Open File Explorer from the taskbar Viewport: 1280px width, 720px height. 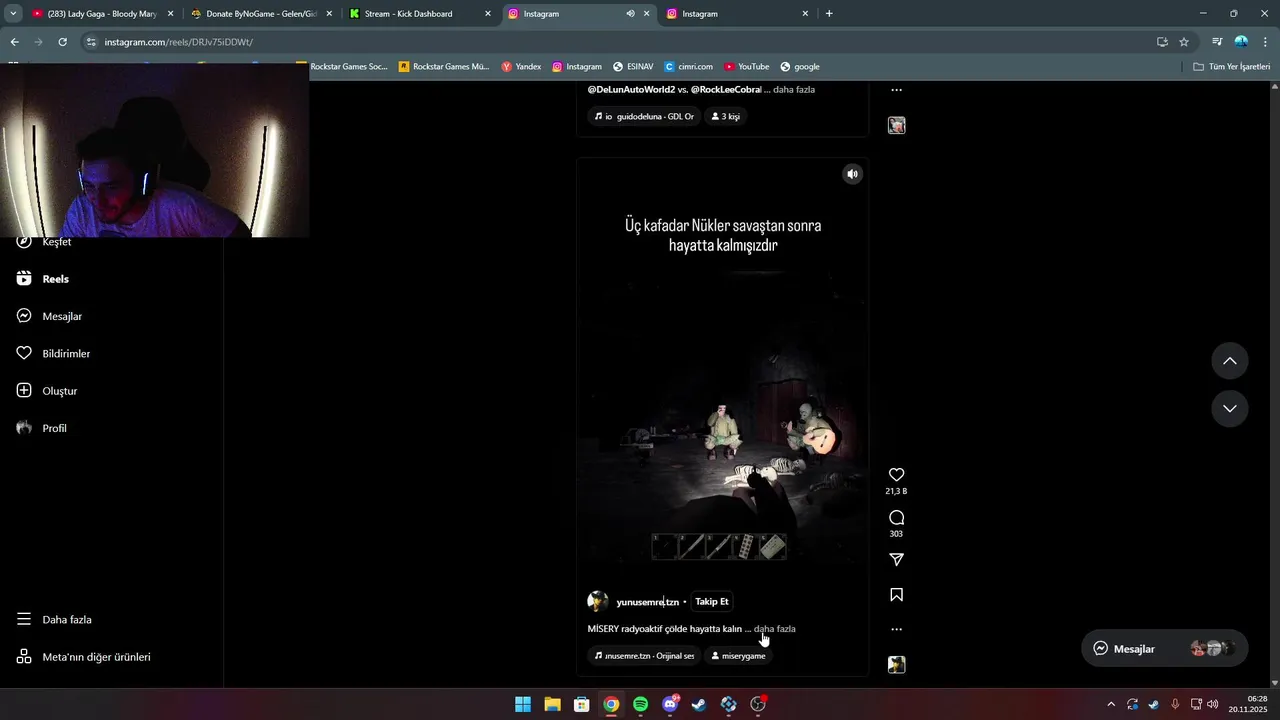[x=552, y=704]
